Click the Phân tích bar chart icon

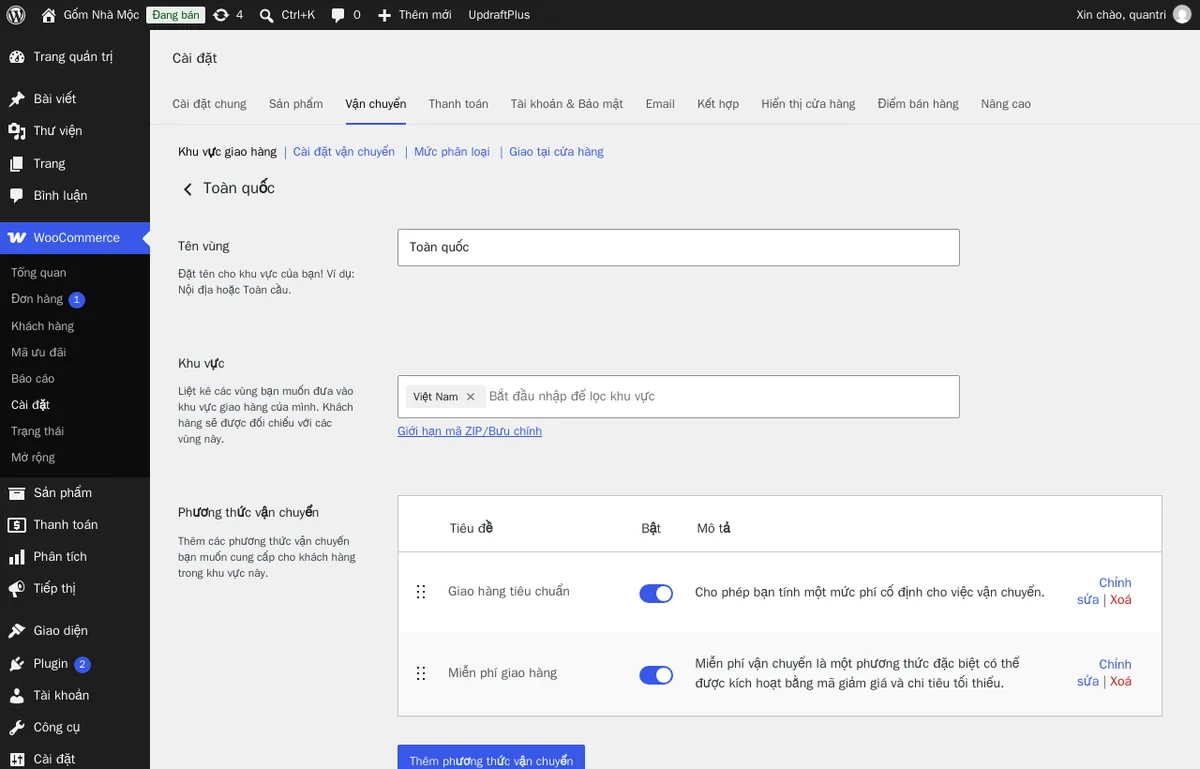[x=17, y=557]
